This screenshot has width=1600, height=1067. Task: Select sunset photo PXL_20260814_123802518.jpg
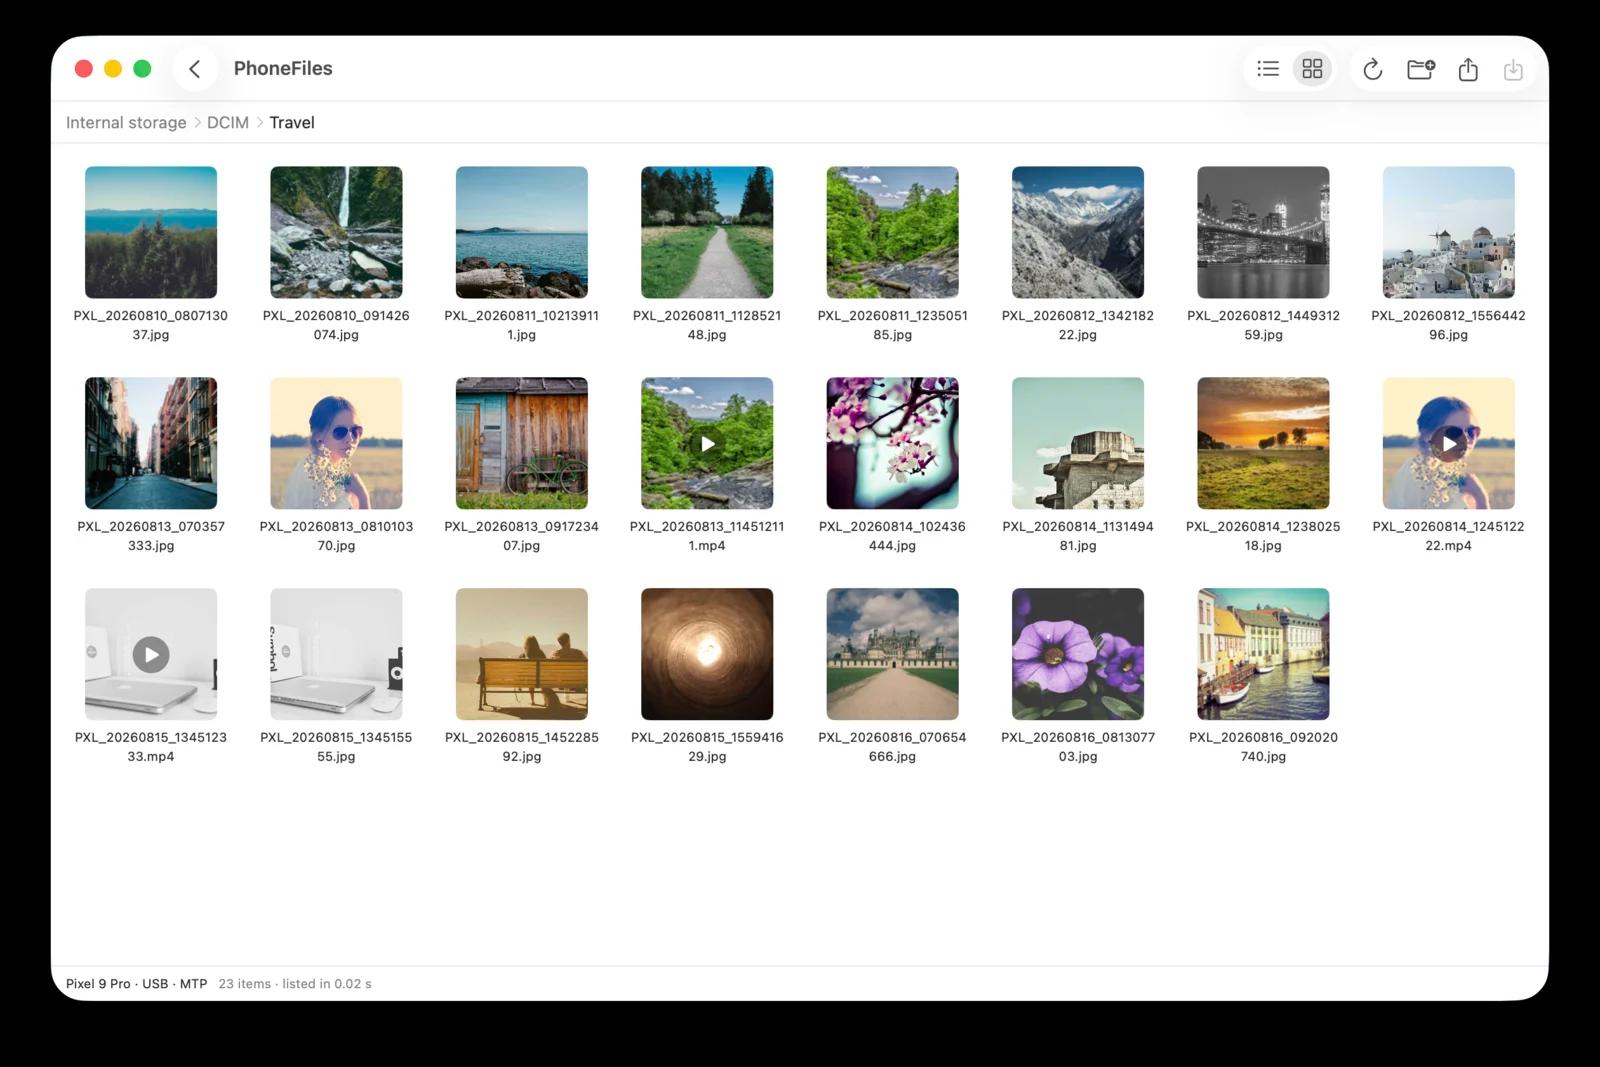pyautogui.click(x=1263, y=443)
